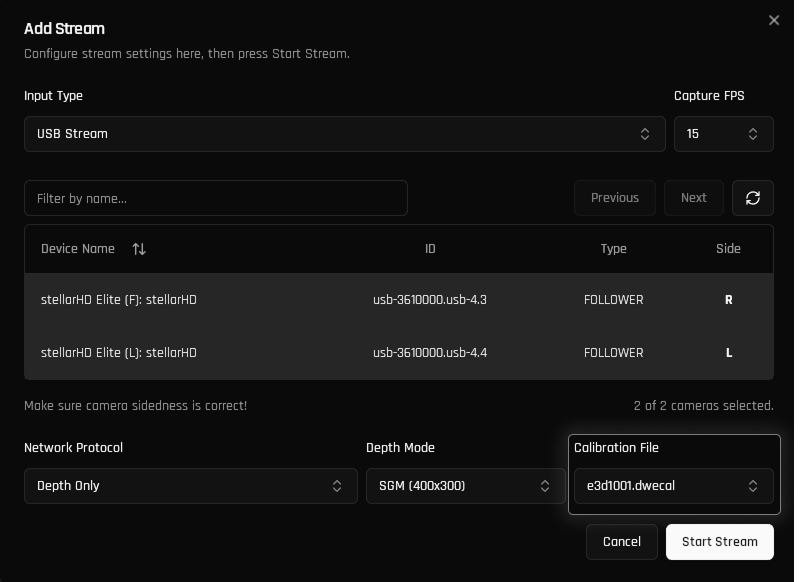Image resolution: width=803 pixels, height=582 pixels.
Task: Click the Start Stream button
Action: coord(720,542)
